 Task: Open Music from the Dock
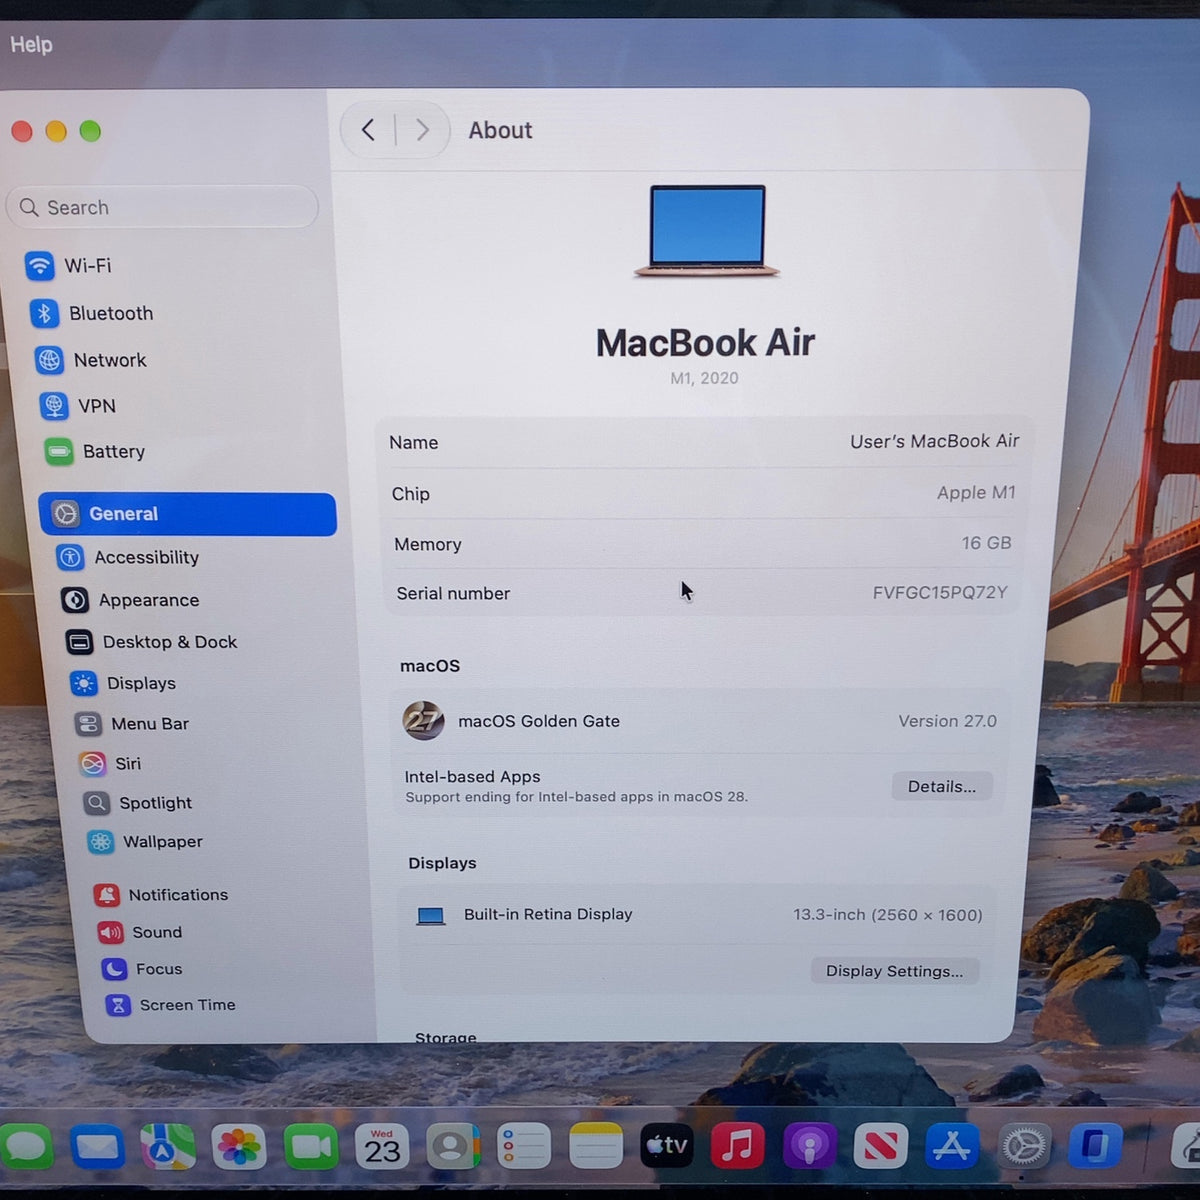tap(738, 1147)
